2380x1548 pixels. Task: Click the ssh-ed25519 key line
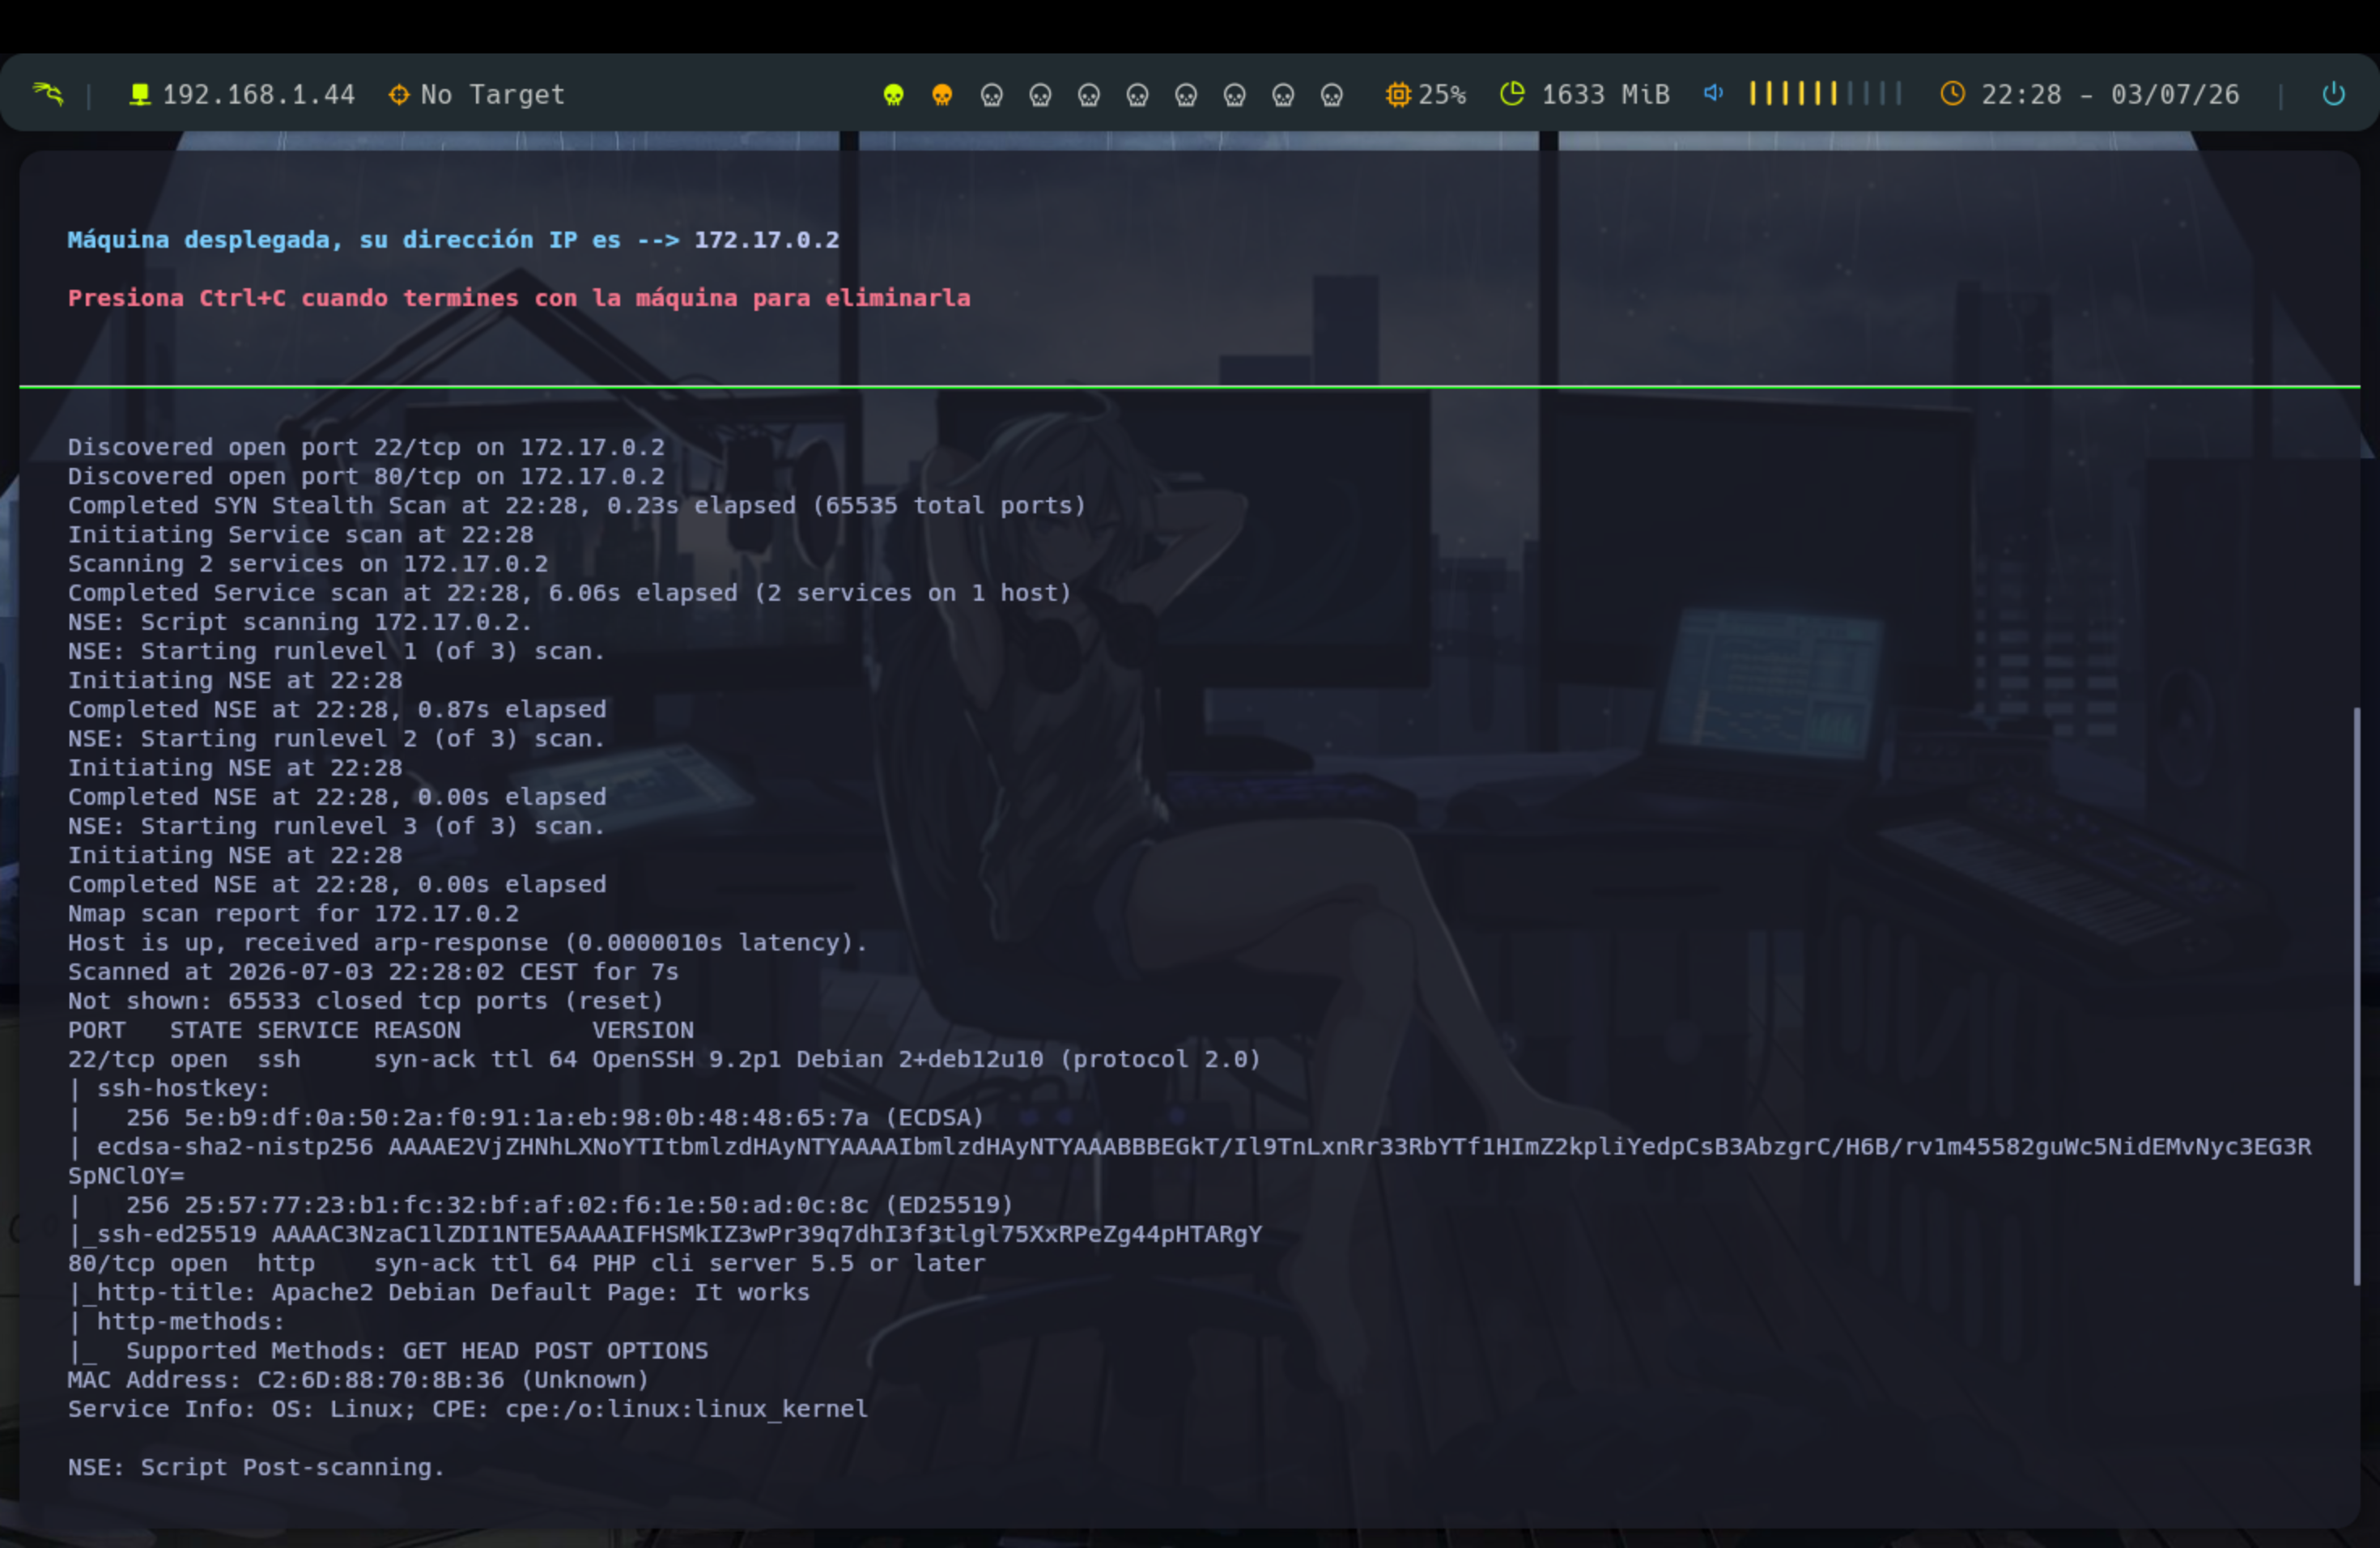tap(665, 1234)
